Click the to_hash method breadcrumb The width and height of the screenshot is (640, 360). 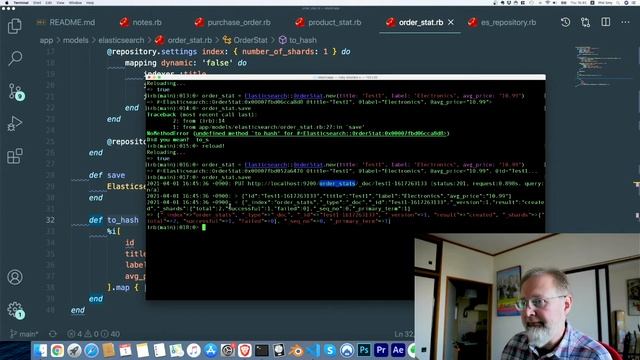(298, 40)
